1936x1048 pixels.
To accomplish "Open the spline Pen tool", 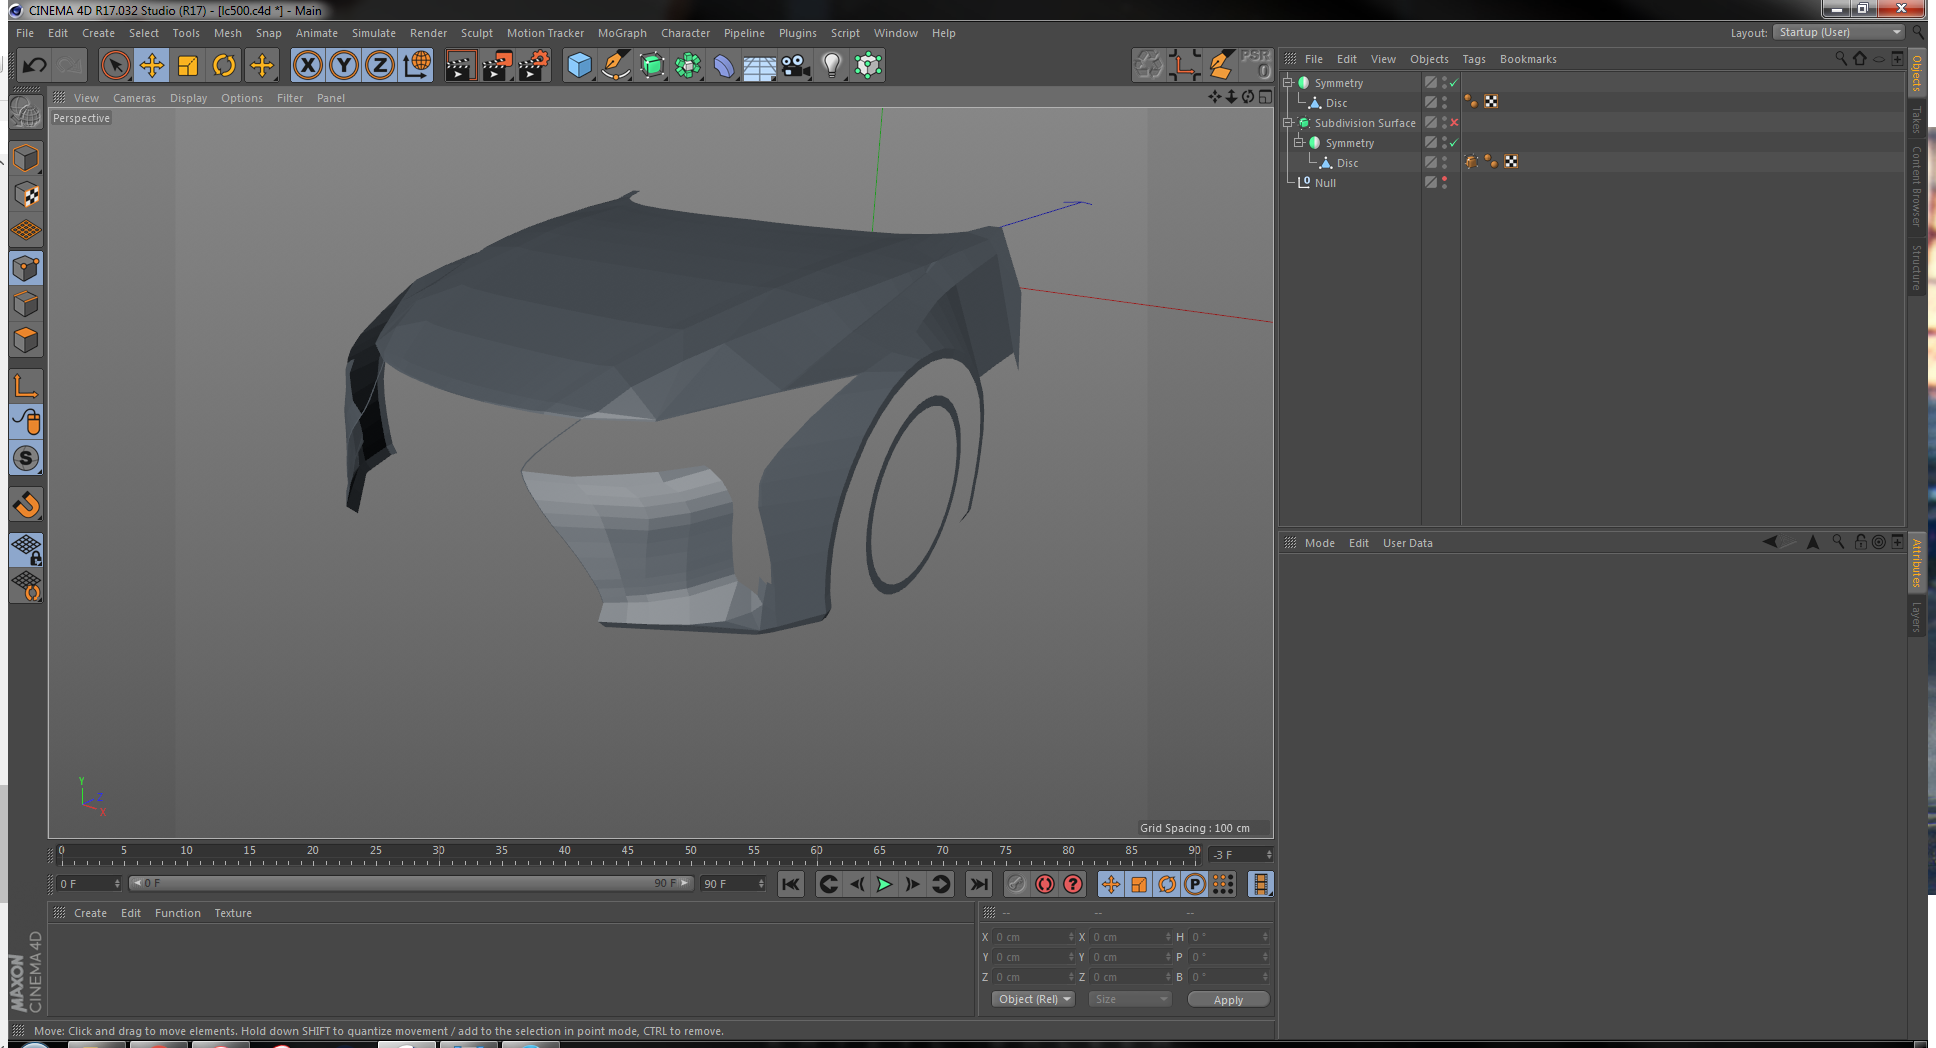I will tap(616, 66).
